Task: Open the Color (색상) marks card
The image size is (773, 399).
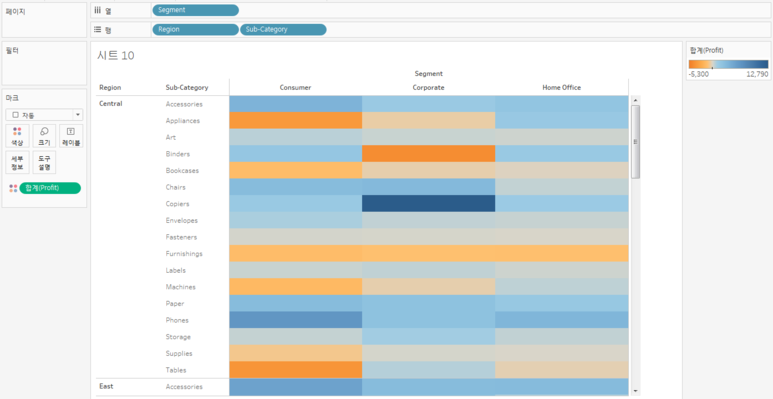Action: pos(17,136)
